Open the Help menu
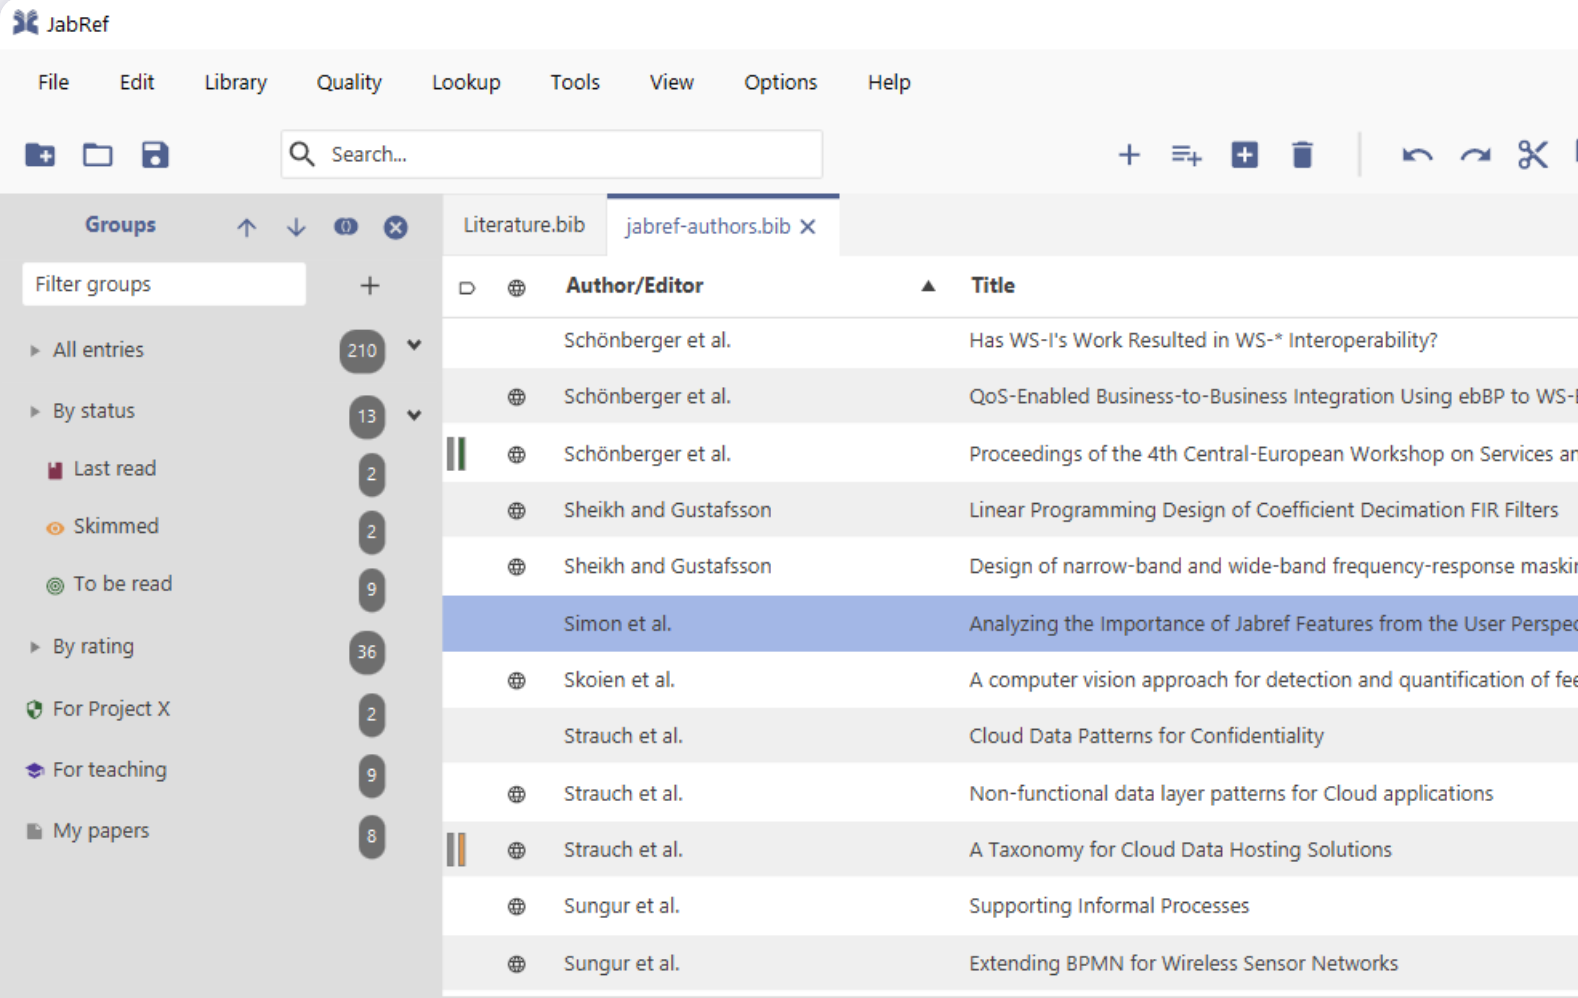1578x998 pixels. coord(889,82)
